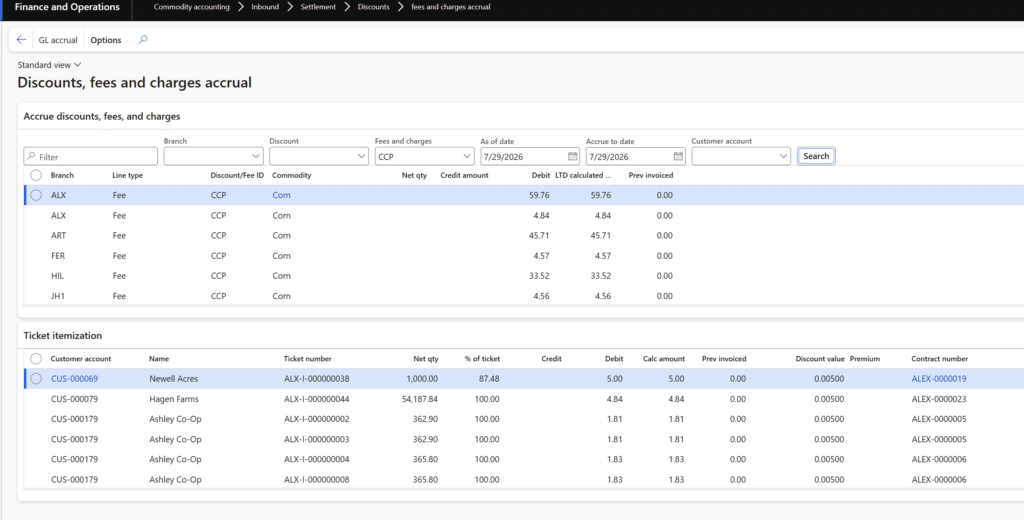Select the FER branch row
The width and height of the screenshot is (1024, 520).
pyautogui.click(x=522, y=255)
